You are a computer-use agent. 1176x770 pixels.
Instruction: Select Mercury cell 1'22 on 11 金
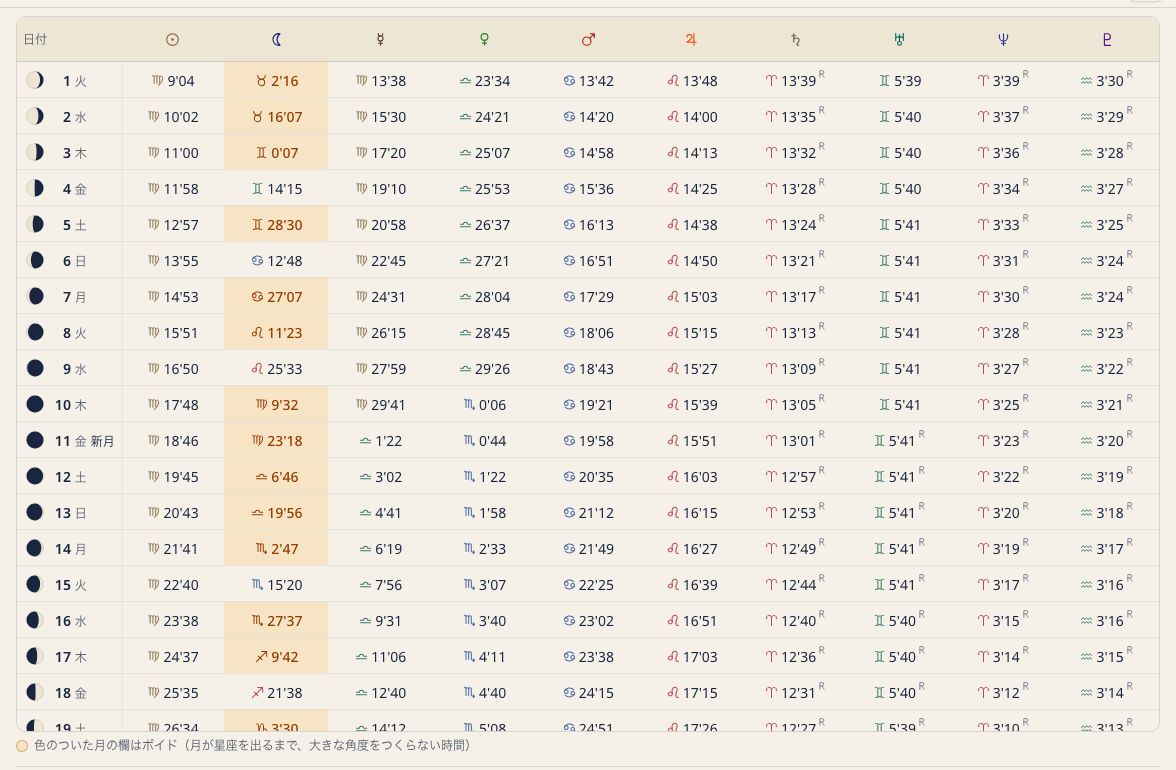tap(380, 441)
